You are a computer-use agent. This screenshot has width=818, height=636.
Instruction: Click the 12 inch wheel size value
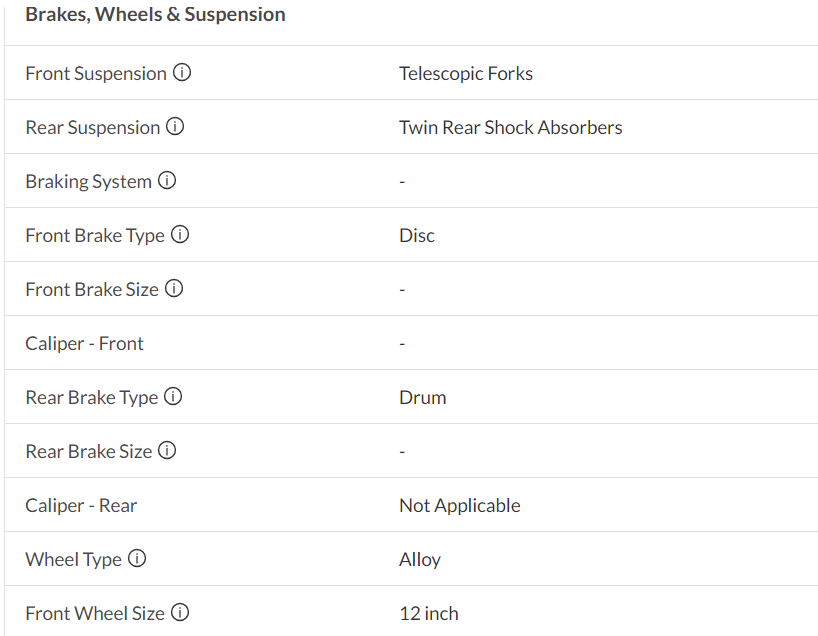coord(428,614)
